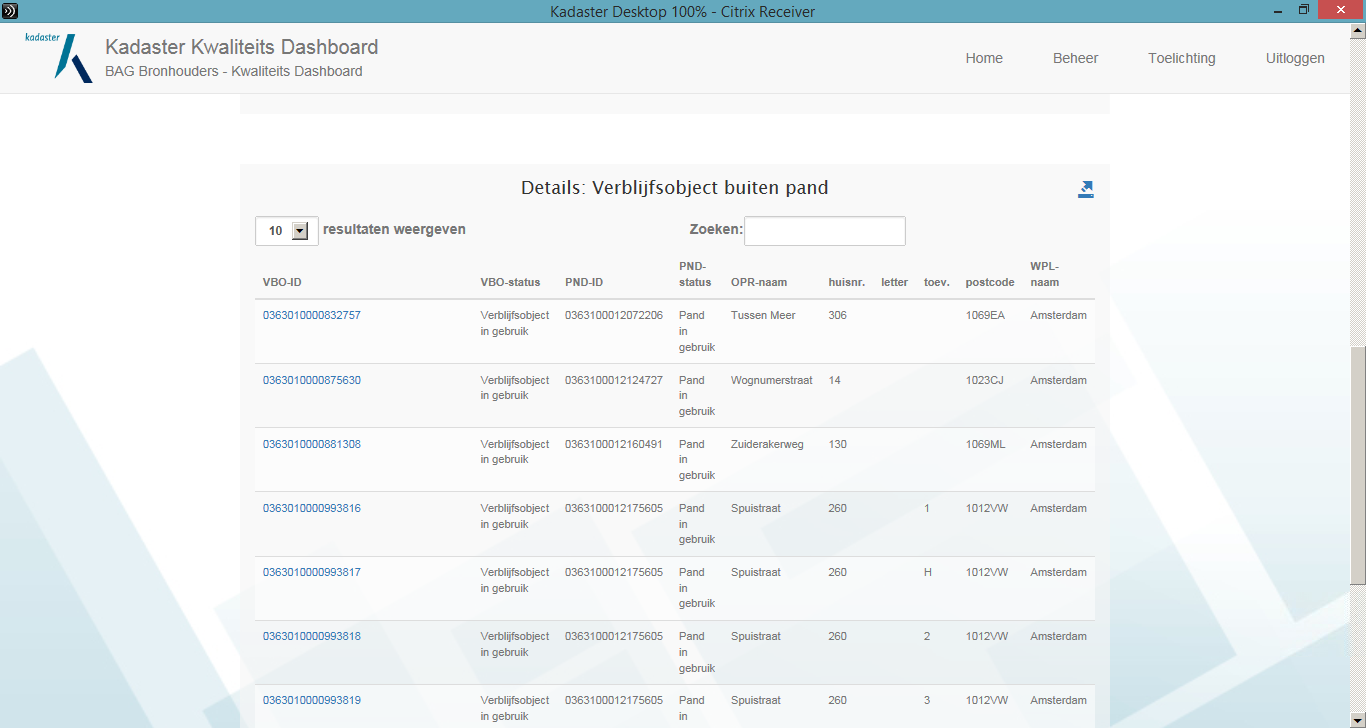
Task: Click Uitloggen to log out
Action: tap(1295, 58)
